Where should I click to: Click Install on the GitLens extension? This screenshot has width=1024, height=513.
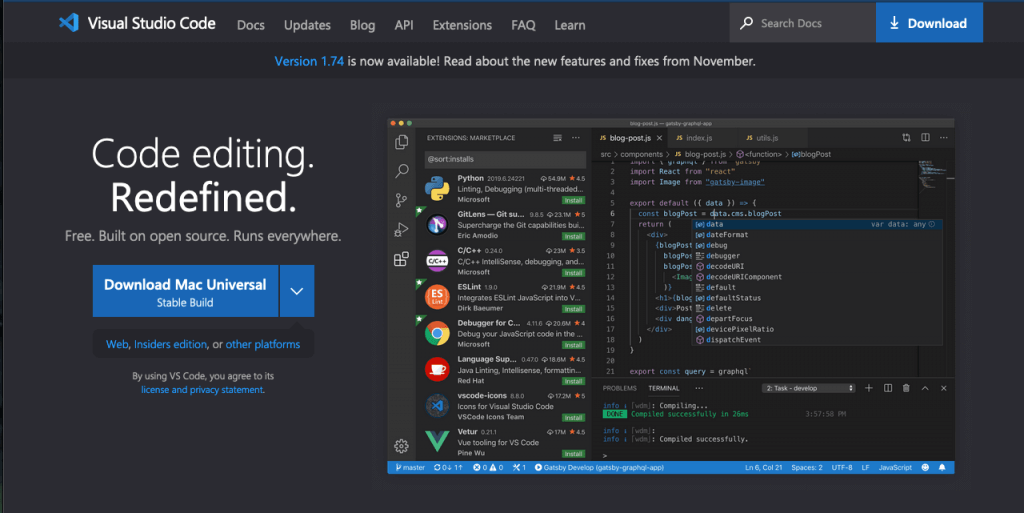[x=573, y=236]
